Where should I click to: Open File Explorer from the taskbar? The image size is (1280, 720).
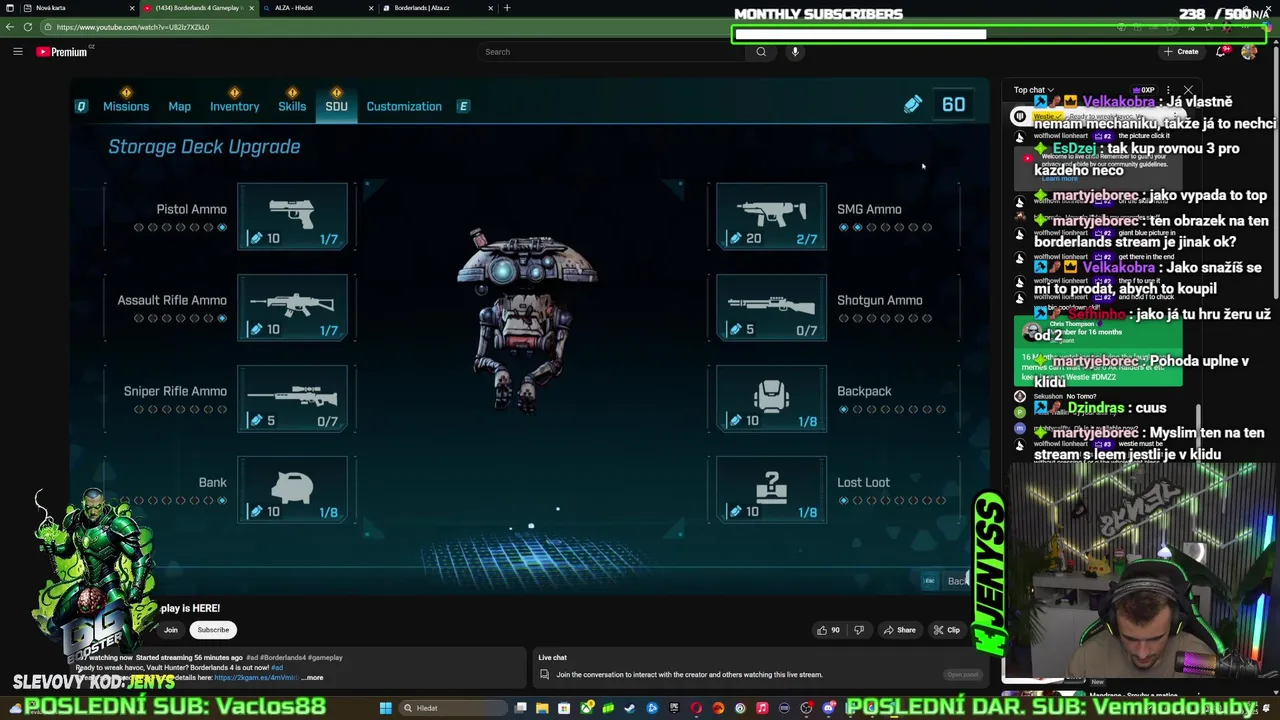click(542, 708)
